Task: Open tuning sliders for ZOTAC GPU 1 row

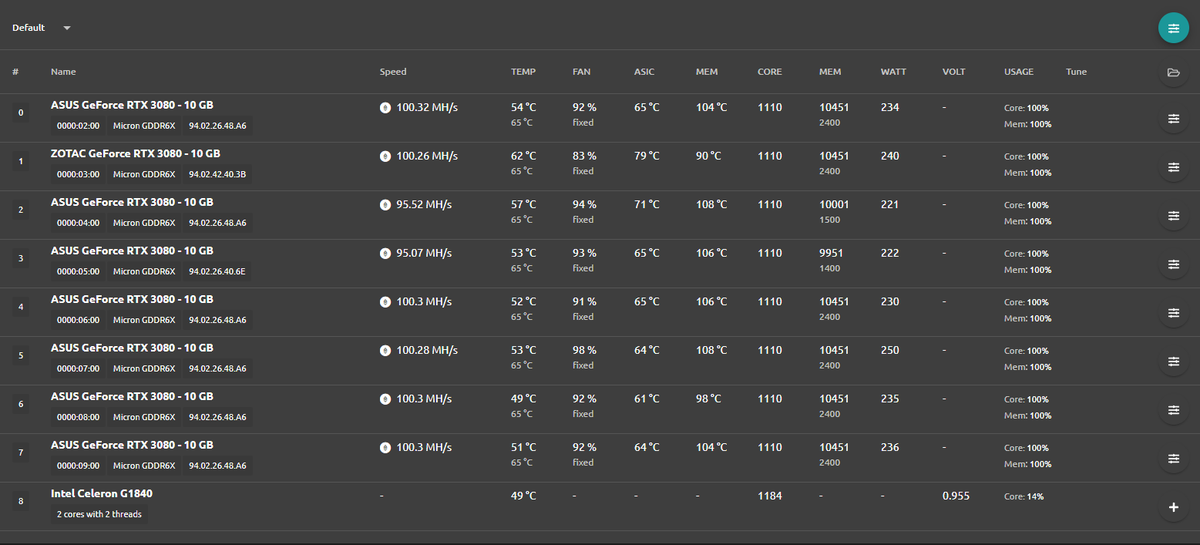Action: coord(1173,168)
